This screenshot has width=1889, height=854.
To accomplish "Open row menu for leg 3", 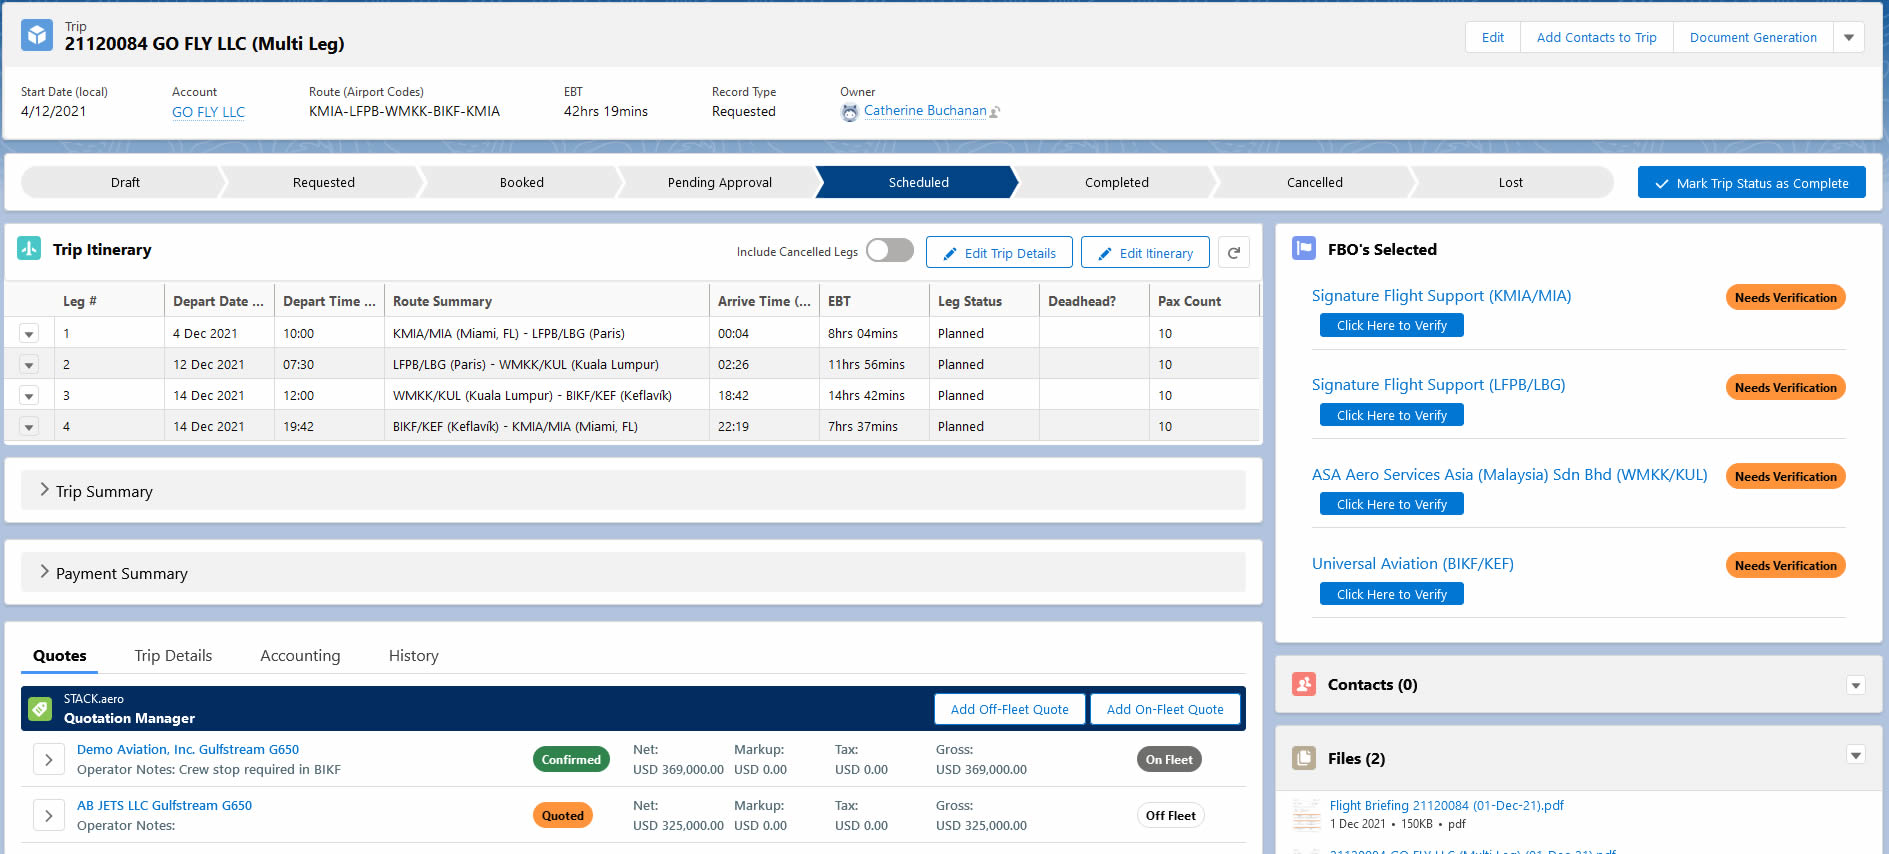I will [29, 396].
